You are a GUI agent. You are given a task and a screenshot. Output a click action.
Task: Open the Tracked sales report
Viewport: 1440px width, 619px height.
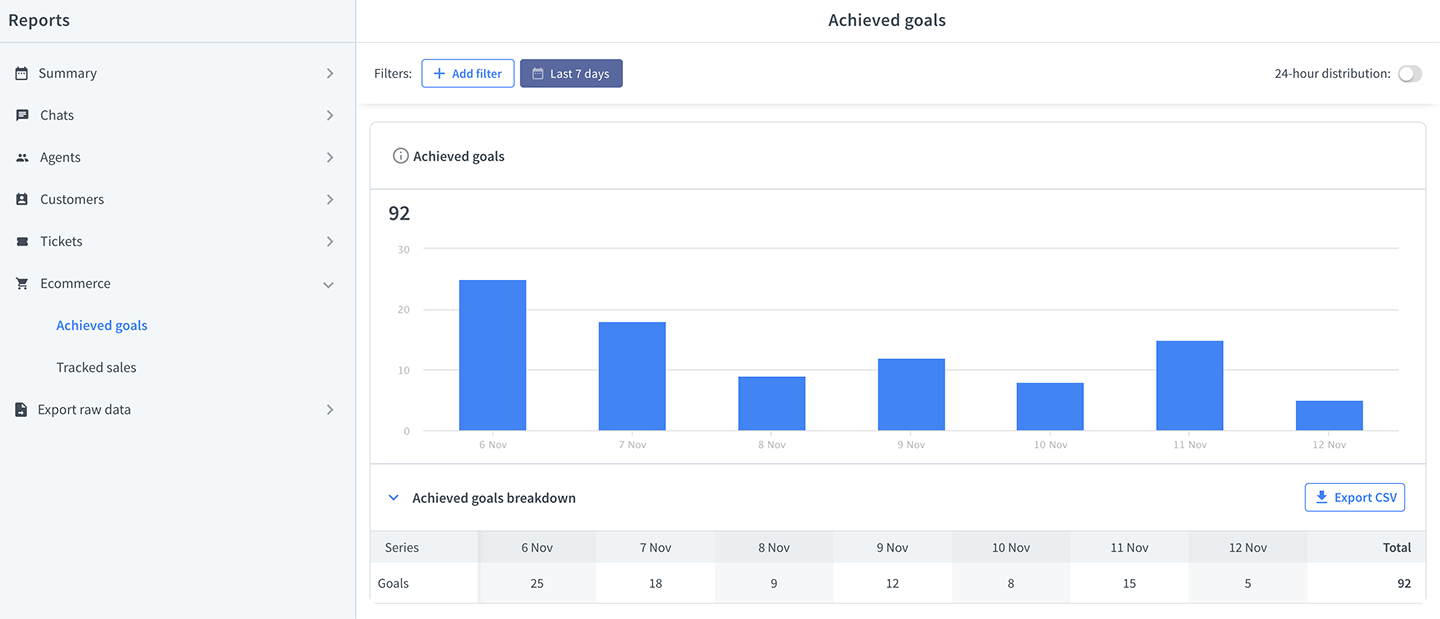(x=96, y=367)
